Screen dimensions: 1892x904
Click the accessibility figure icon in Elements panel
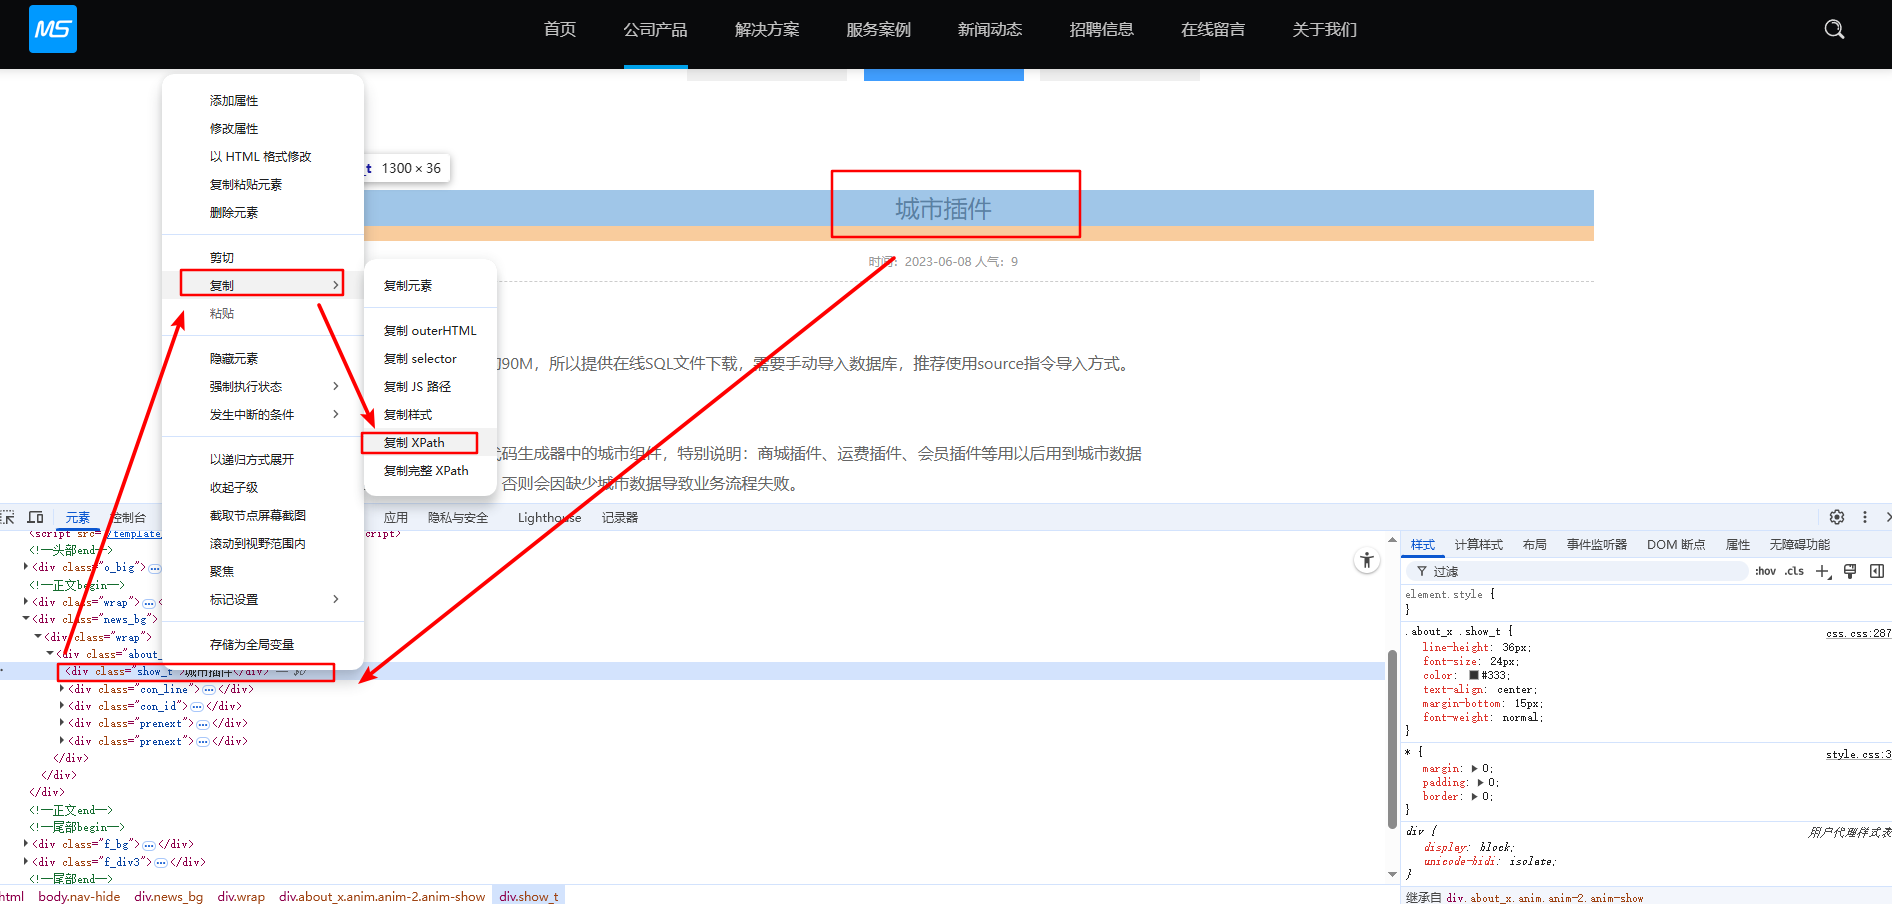coord(1366,560)
